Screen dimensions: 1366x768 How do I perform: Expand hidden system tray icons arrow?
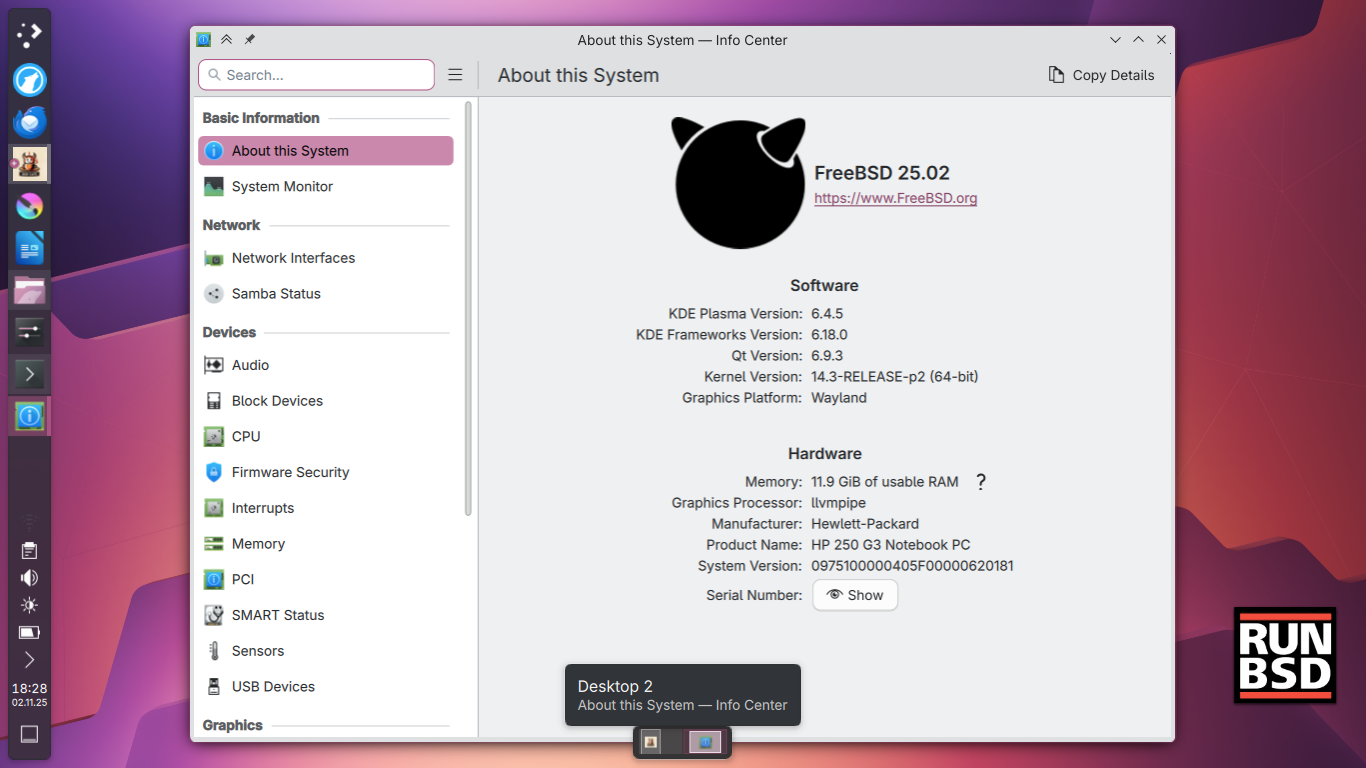point(29,659)
